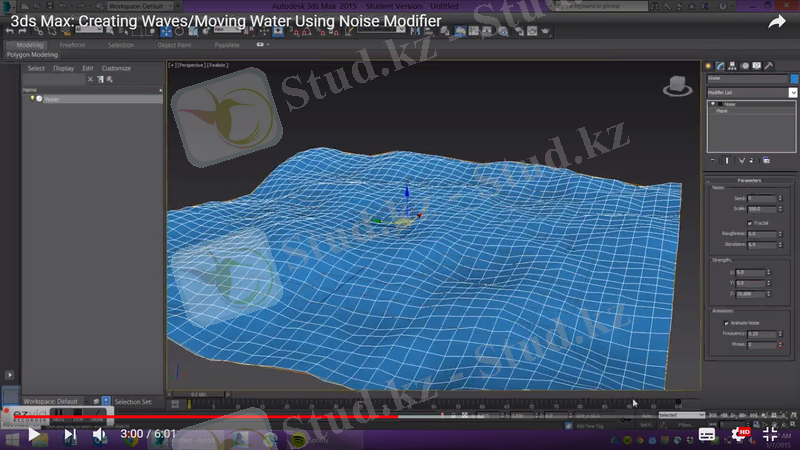Viewport: 800px width, 450px height.
Task: Toggle subtitles on the video player
Action: (707, 435)
